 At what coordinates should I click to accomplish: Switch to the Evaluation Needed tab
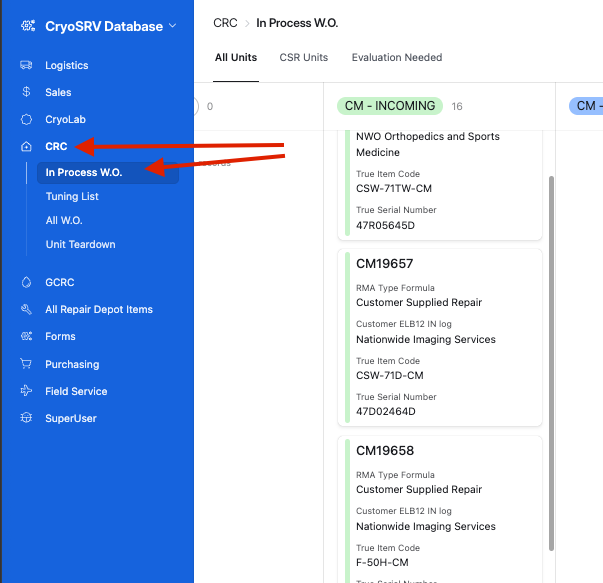(x=397, y=57)
